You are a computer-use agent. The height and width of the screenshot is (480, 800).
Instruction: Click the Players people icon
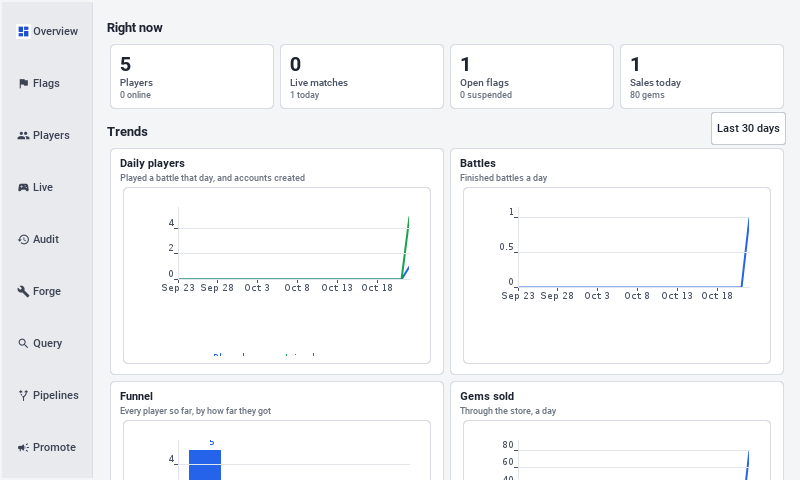23,136
